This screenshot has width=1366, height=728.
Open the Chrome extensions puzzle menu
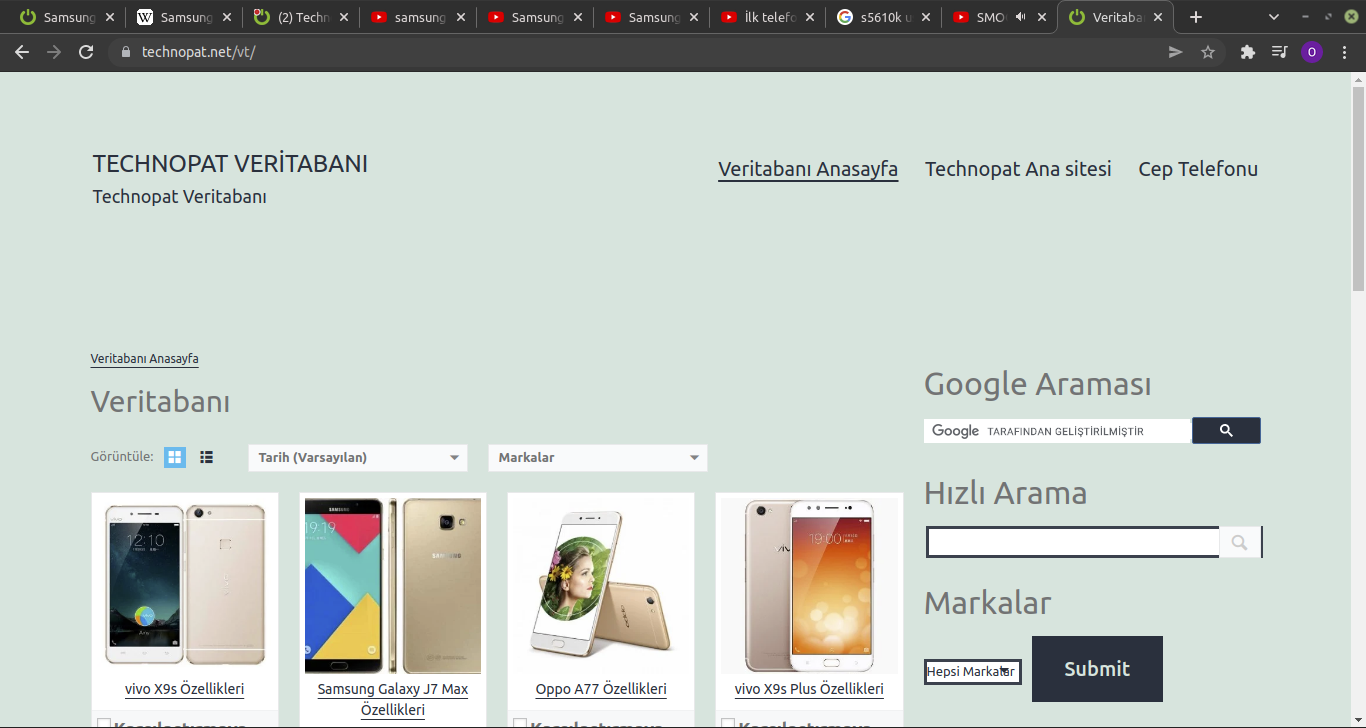[1247, 52]
